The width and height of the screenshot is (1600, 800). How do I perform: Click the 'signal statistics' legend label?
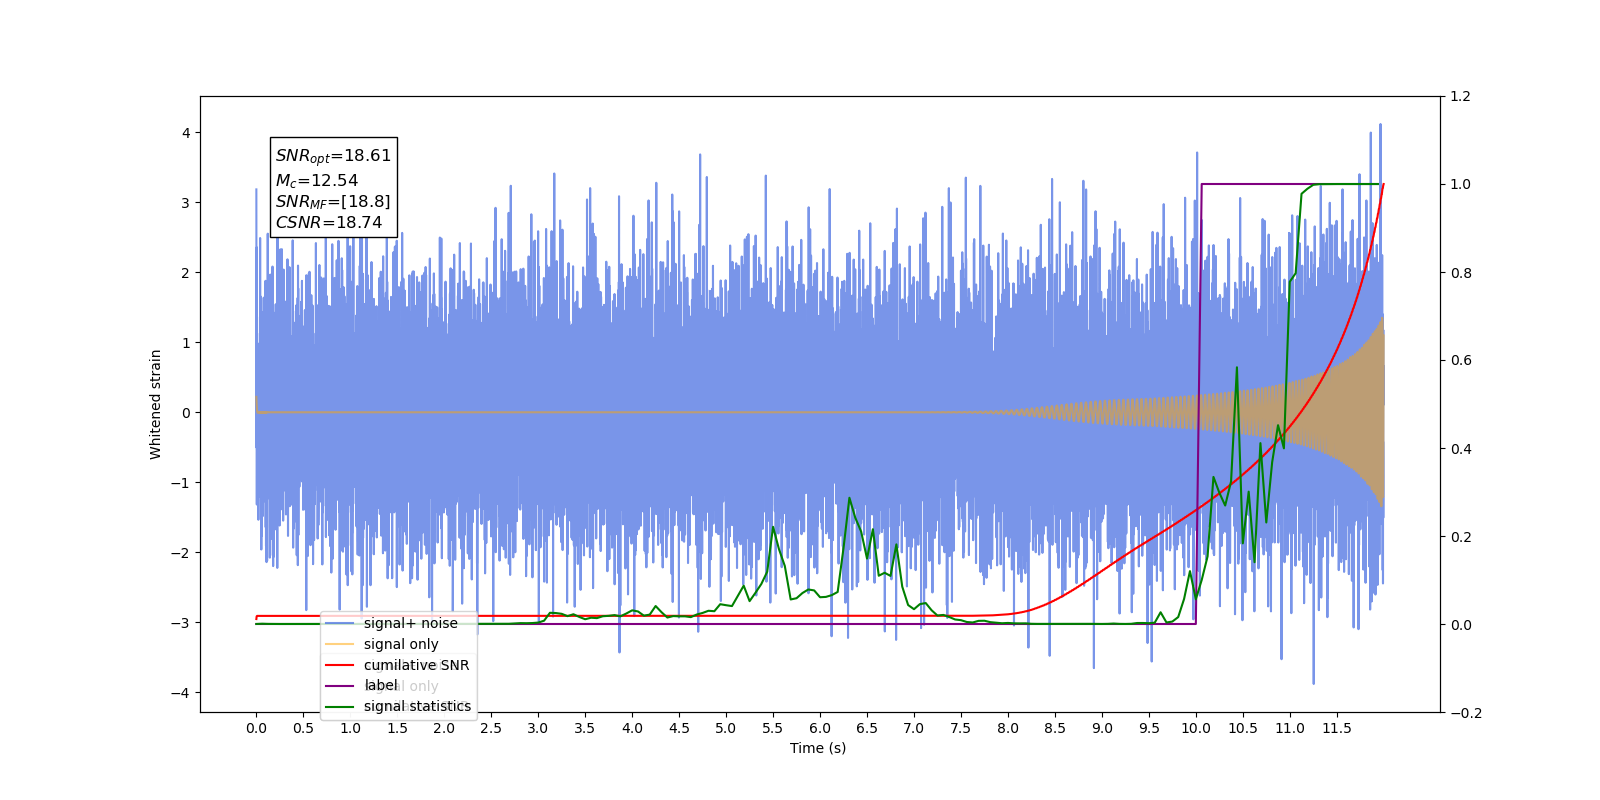417,706
